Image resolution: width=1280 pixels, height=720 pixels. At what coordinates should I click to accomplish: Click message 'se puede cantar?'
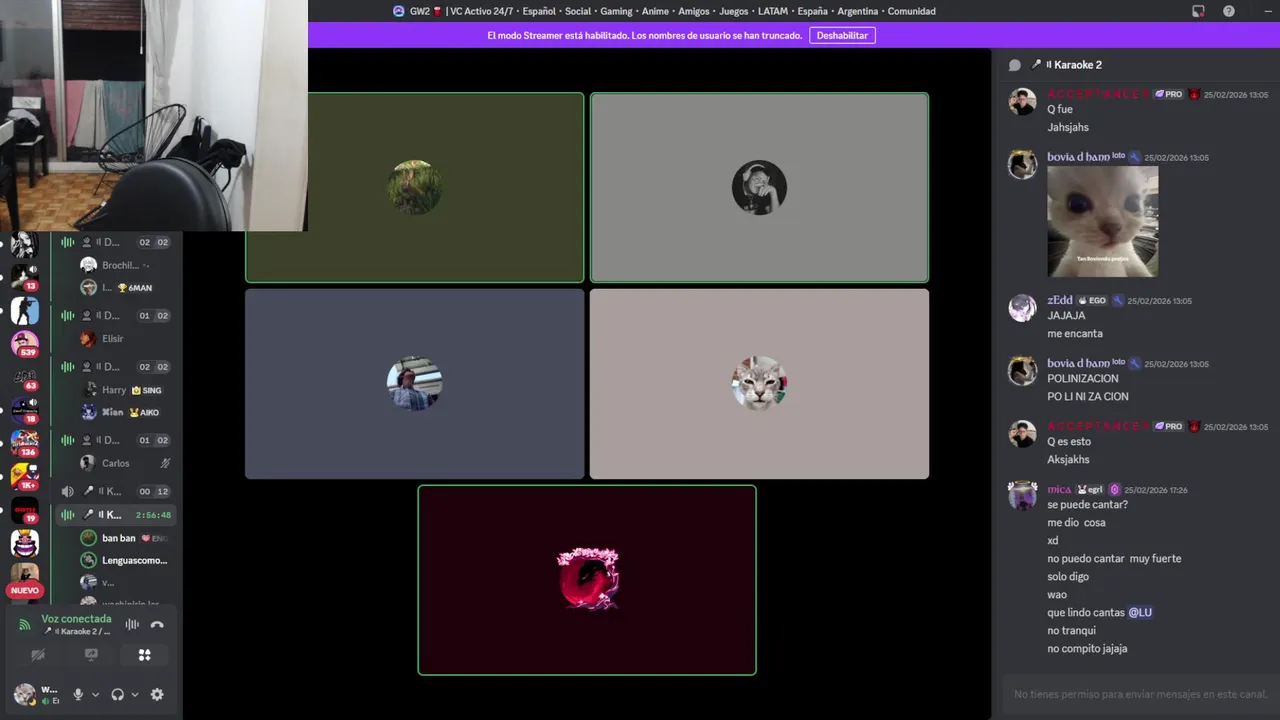click(1087, 505)
